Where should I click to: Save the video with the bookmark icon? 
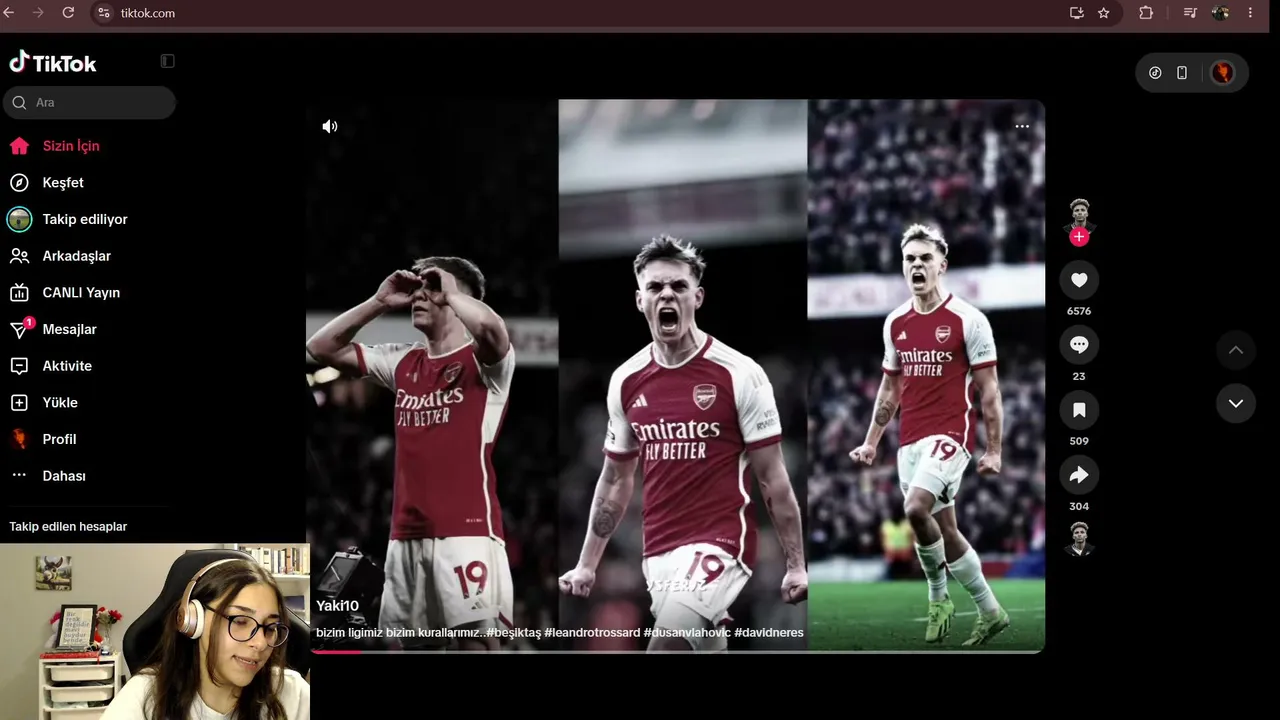click(x=1079, y=410)
